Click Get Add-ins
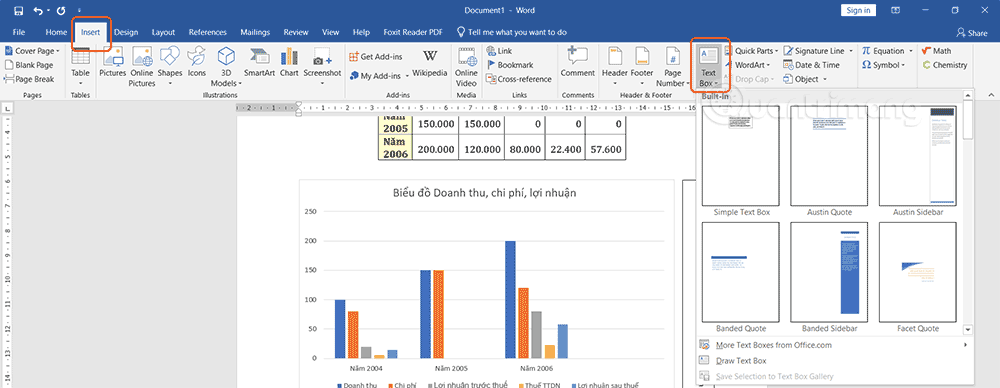The width and height of the screenshot is (1000, 388). pos(376,57)
